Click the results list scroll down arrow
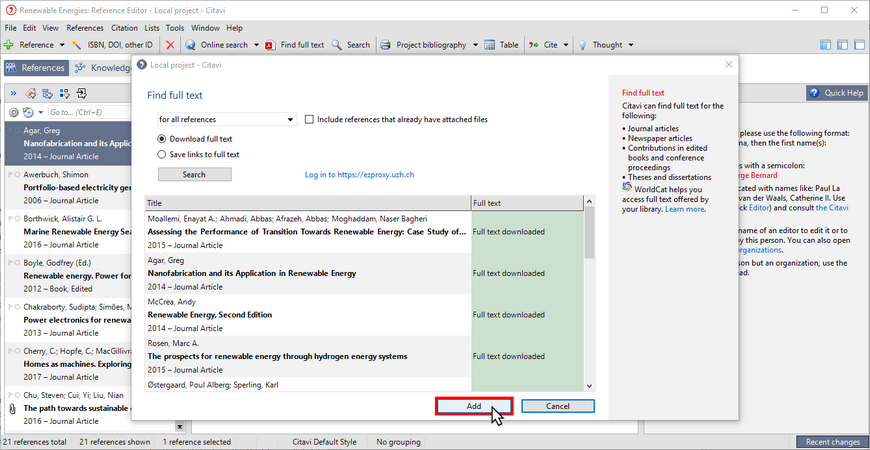 click(589, 386)
